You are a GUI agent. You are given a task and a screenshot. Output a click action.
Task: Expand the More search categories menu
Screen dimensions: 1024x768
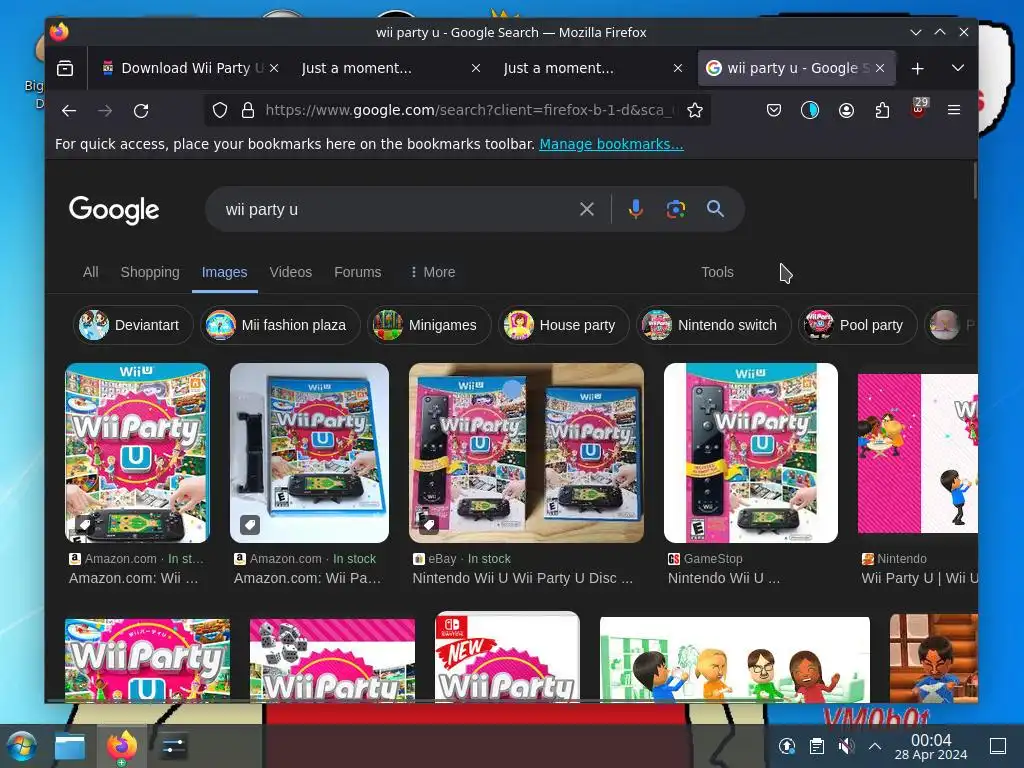click(x=432, y=272)
